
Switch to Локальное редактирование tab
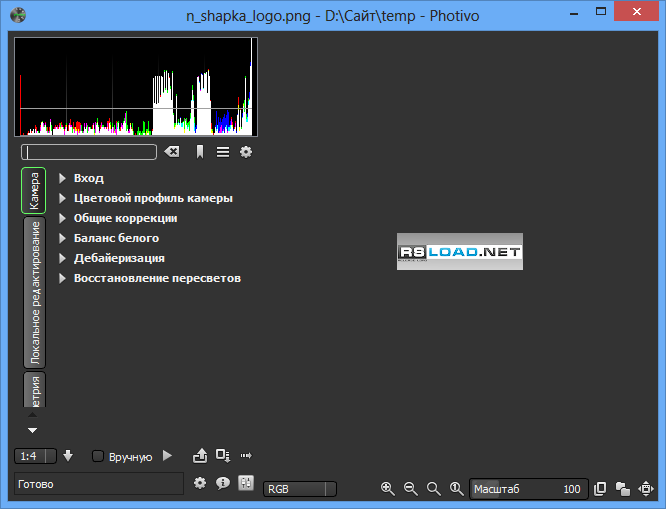coord(34,292)
